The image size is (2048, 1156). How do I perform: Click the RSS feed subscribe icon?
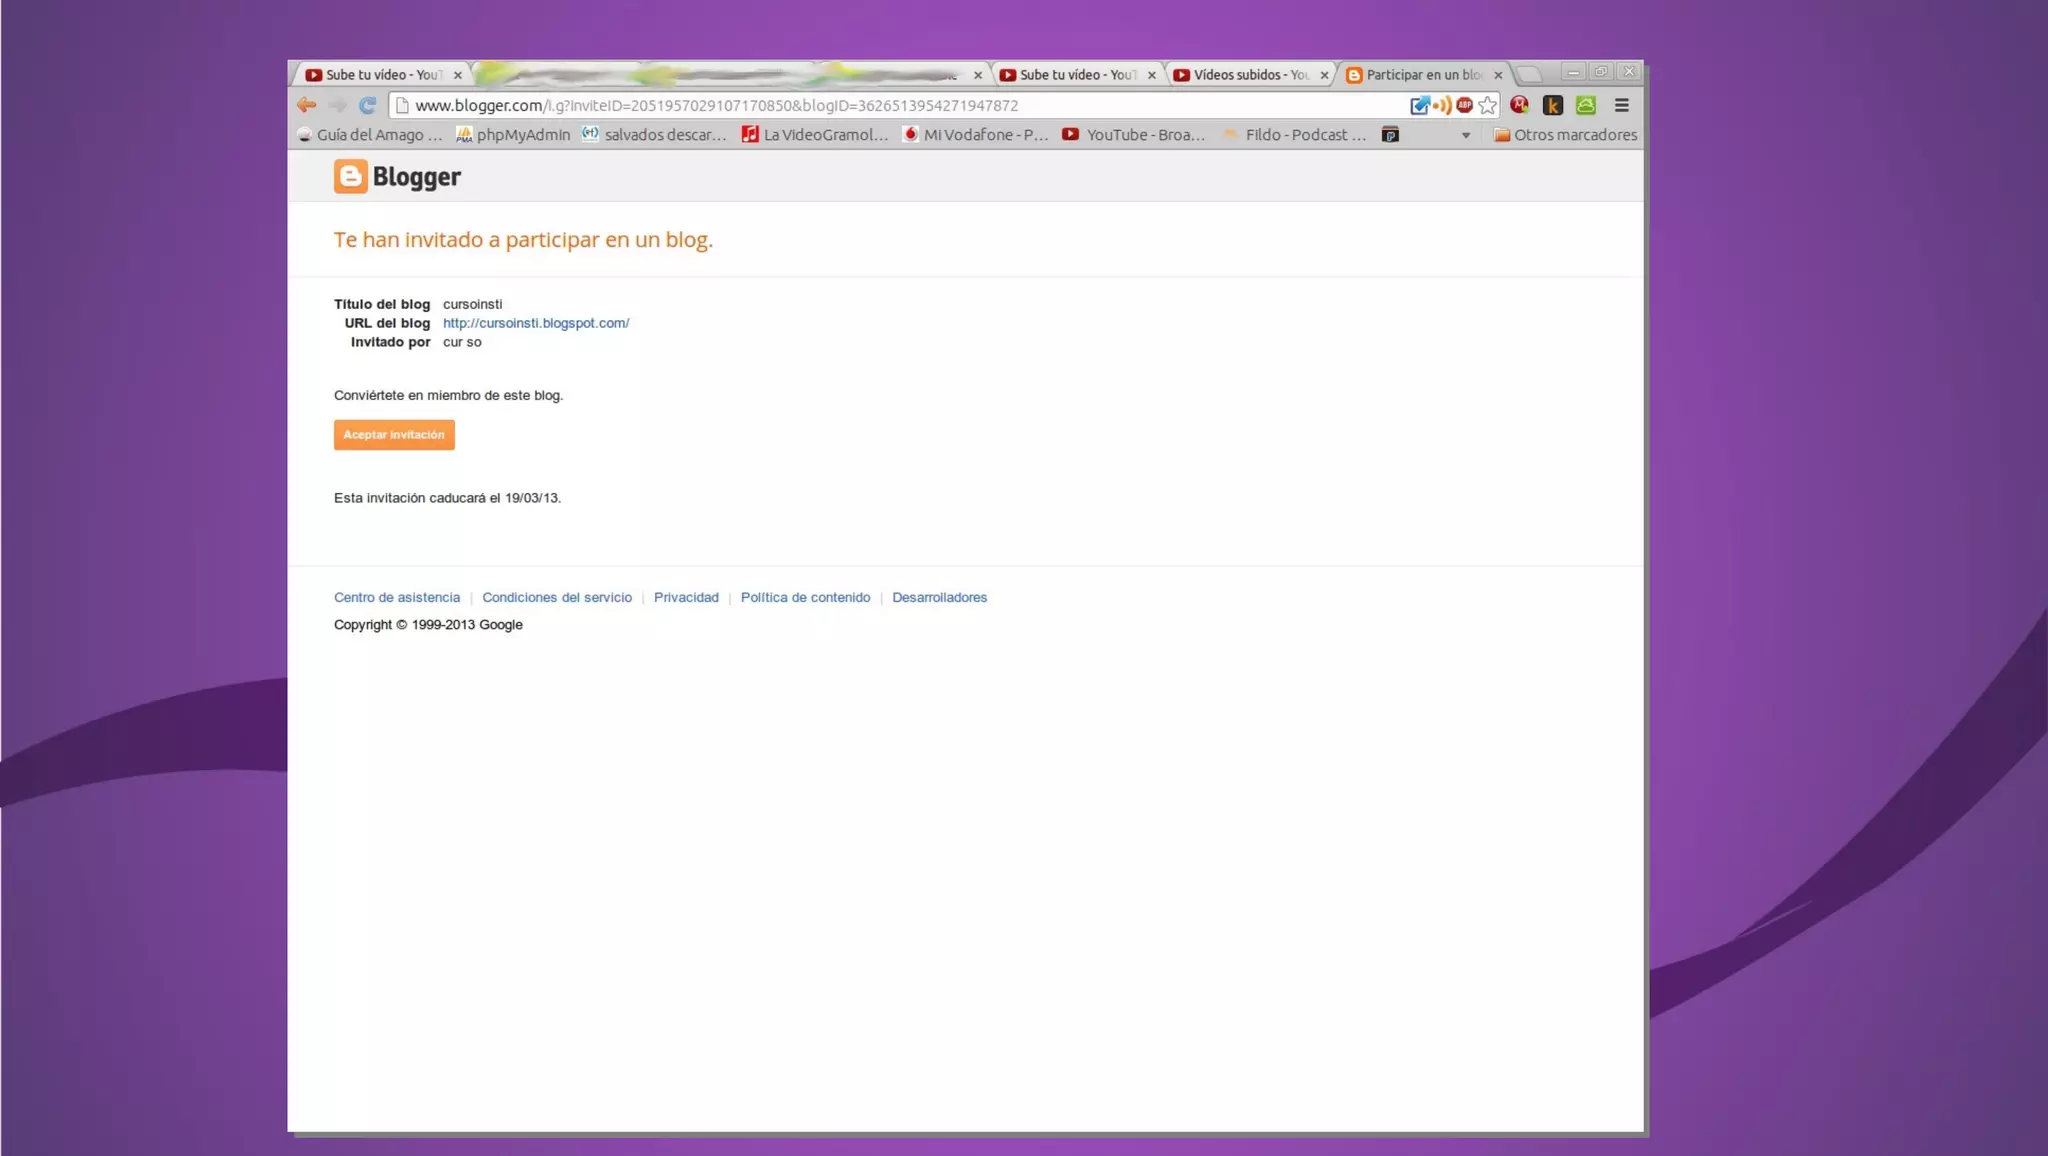coord(1442,105)
